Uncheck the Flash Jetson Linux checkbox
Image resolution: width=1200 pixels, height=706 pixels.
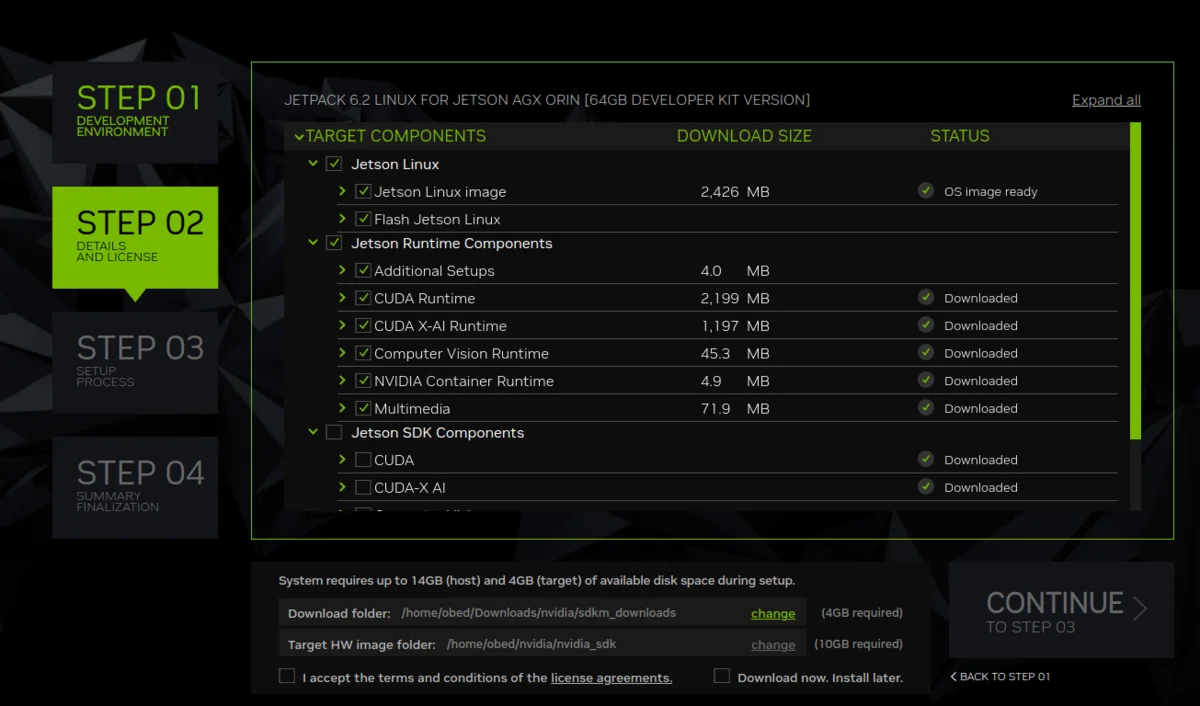click(x=363, y=219)
